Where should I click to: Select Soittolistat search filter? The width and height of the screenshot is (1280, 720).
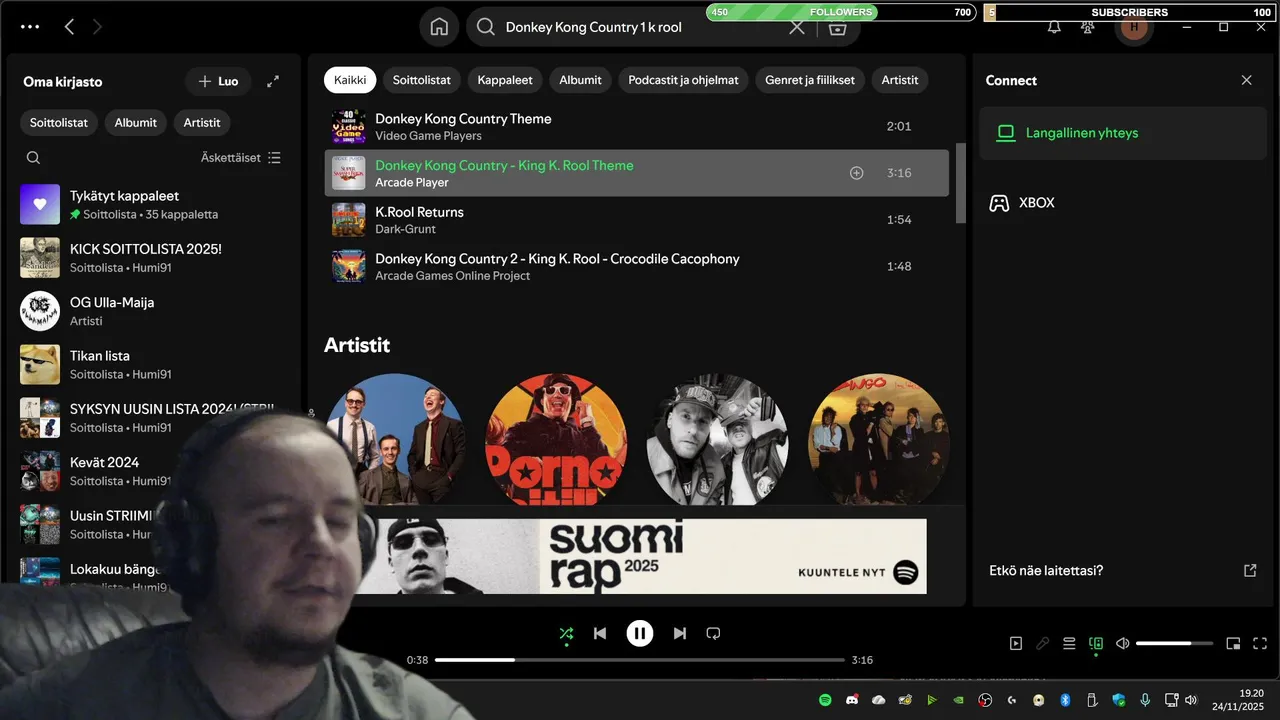click(x=421, y=80)
